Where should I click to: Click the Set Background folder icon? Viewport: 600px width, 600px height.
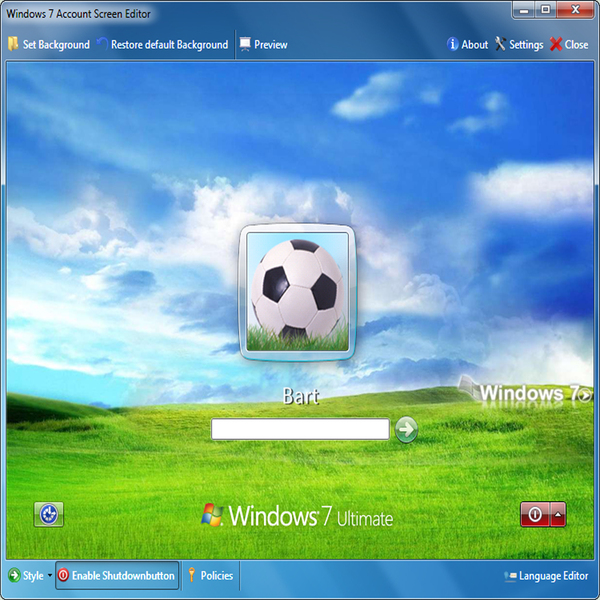pyautogui.click(x=12, y=44)
